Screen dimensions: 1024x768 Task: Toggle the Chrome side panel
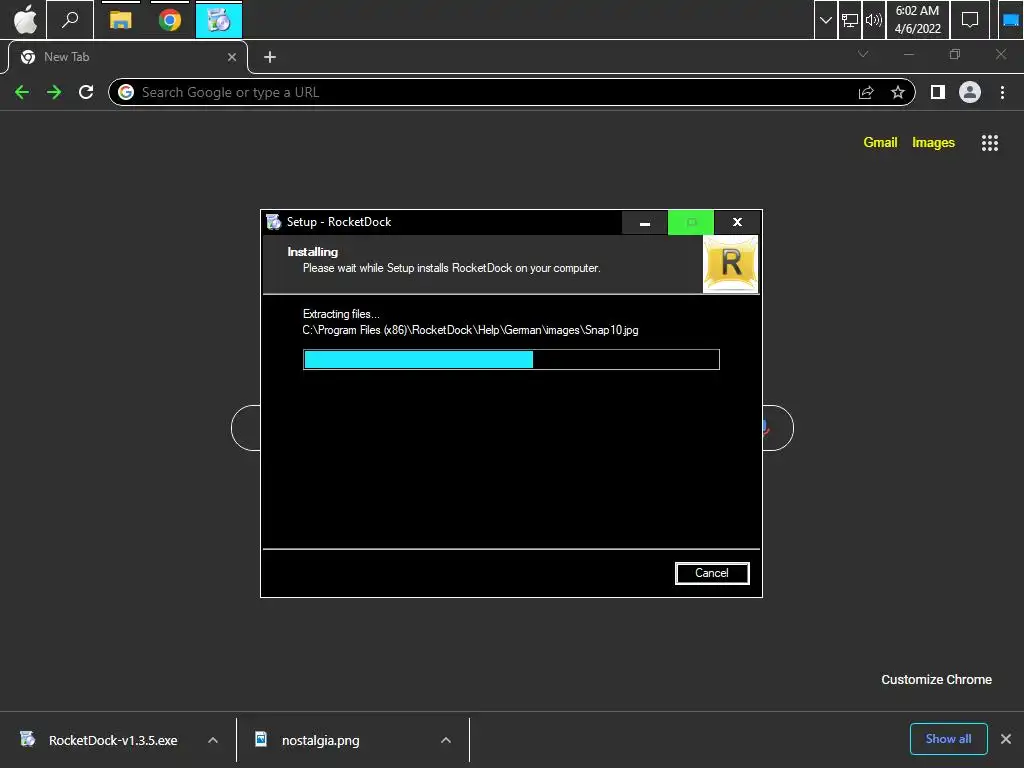click(x=938, y=92)
